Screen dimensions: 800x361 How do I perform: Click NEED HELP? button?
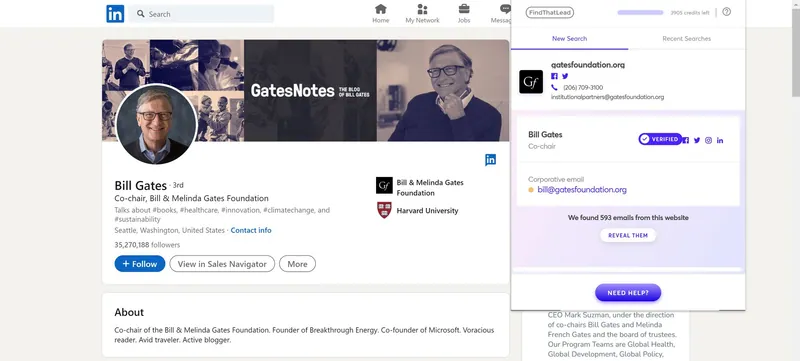(628, 293)
